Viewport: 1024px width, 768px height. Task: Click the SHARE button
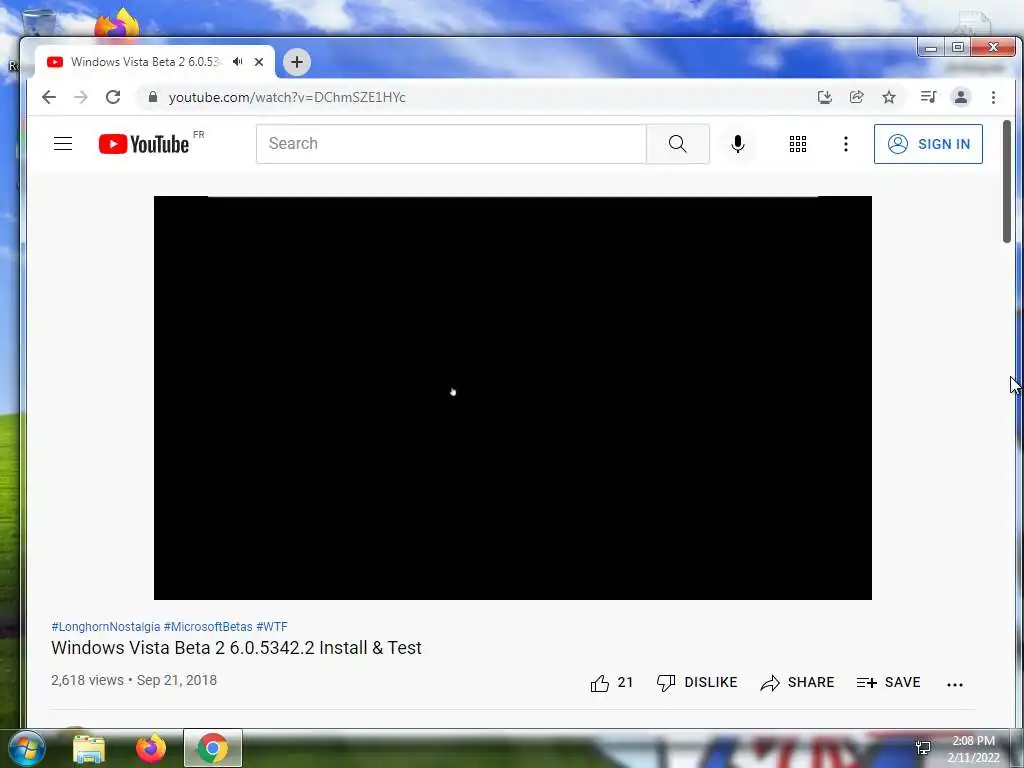[797, 682]
